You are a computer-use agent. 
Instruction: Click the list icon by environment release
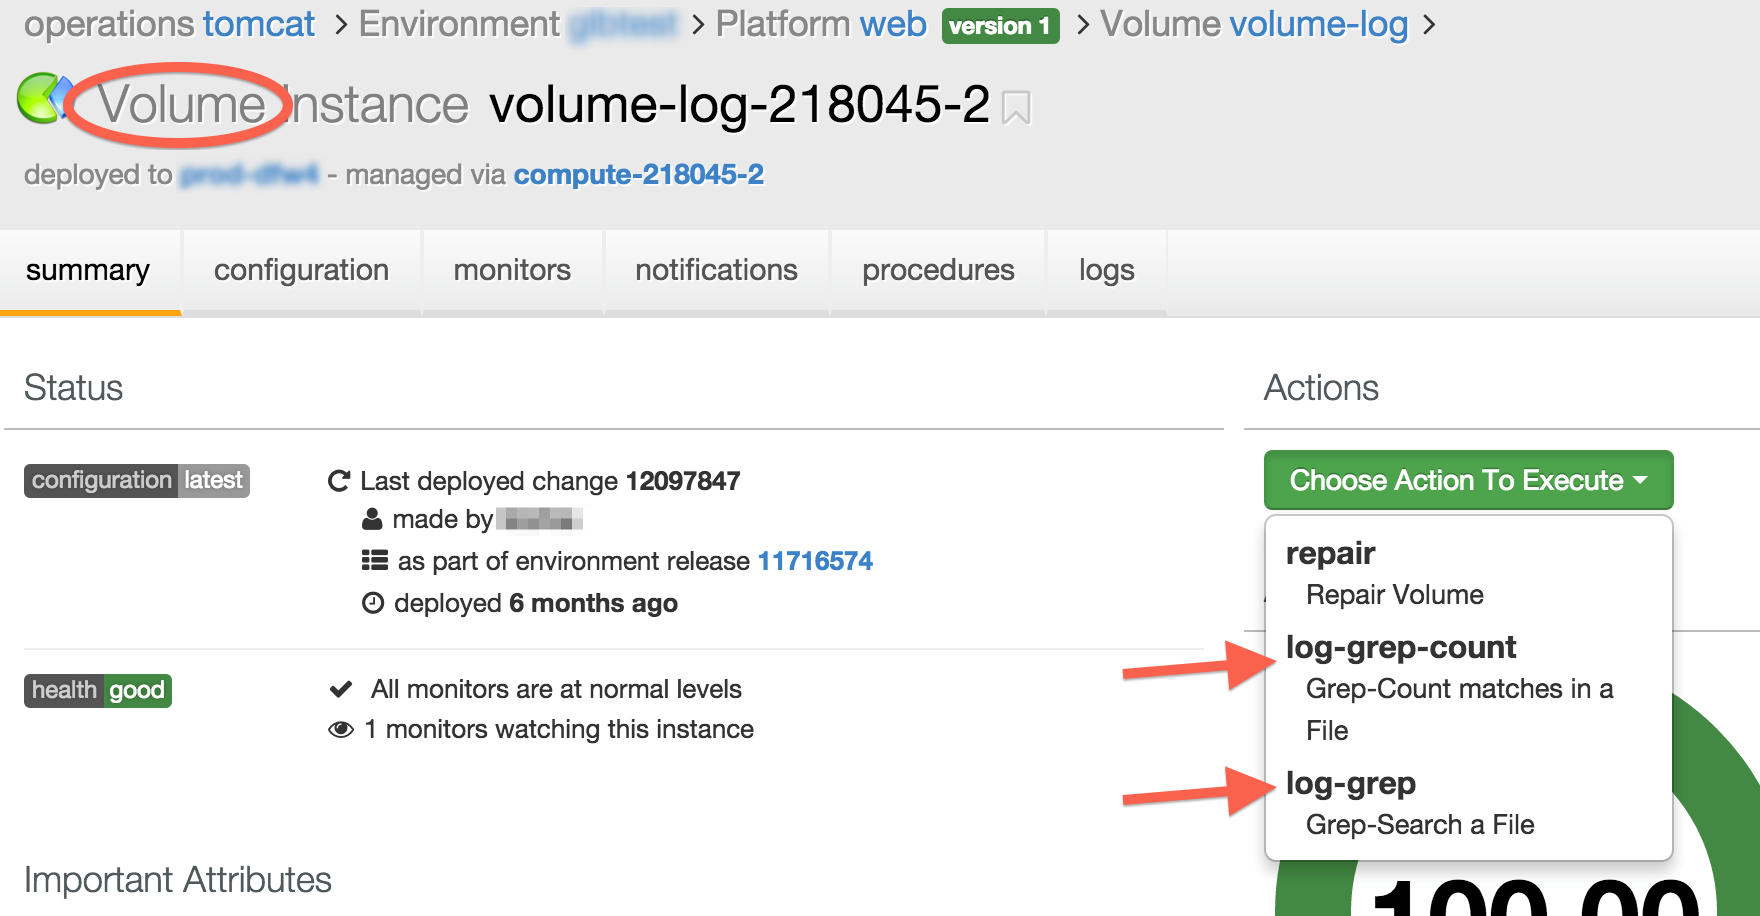pyautogui.click(x=374, y=561)
